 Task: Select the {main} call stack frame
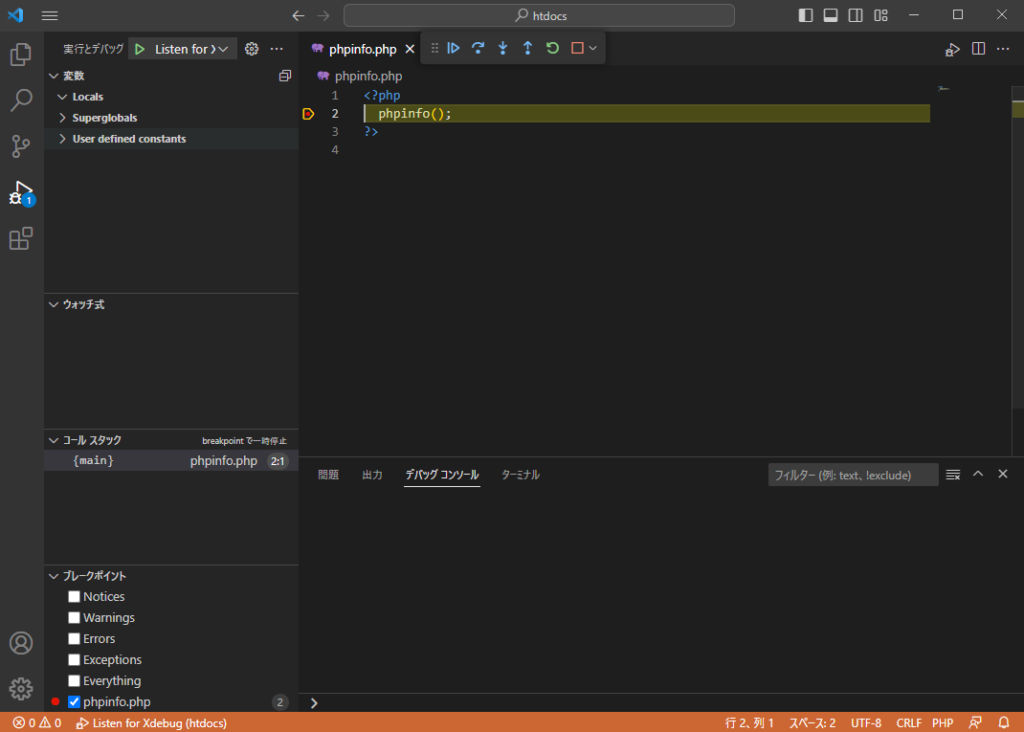point(171,460)
